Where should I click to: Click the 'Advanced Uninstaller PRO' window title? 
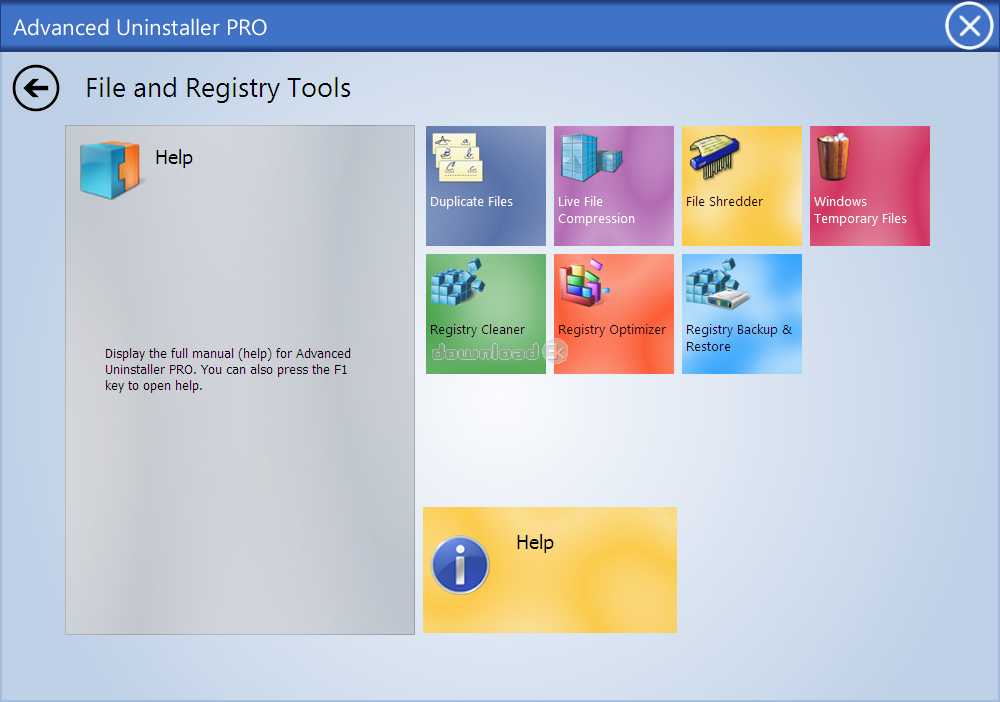coord(140,27)
